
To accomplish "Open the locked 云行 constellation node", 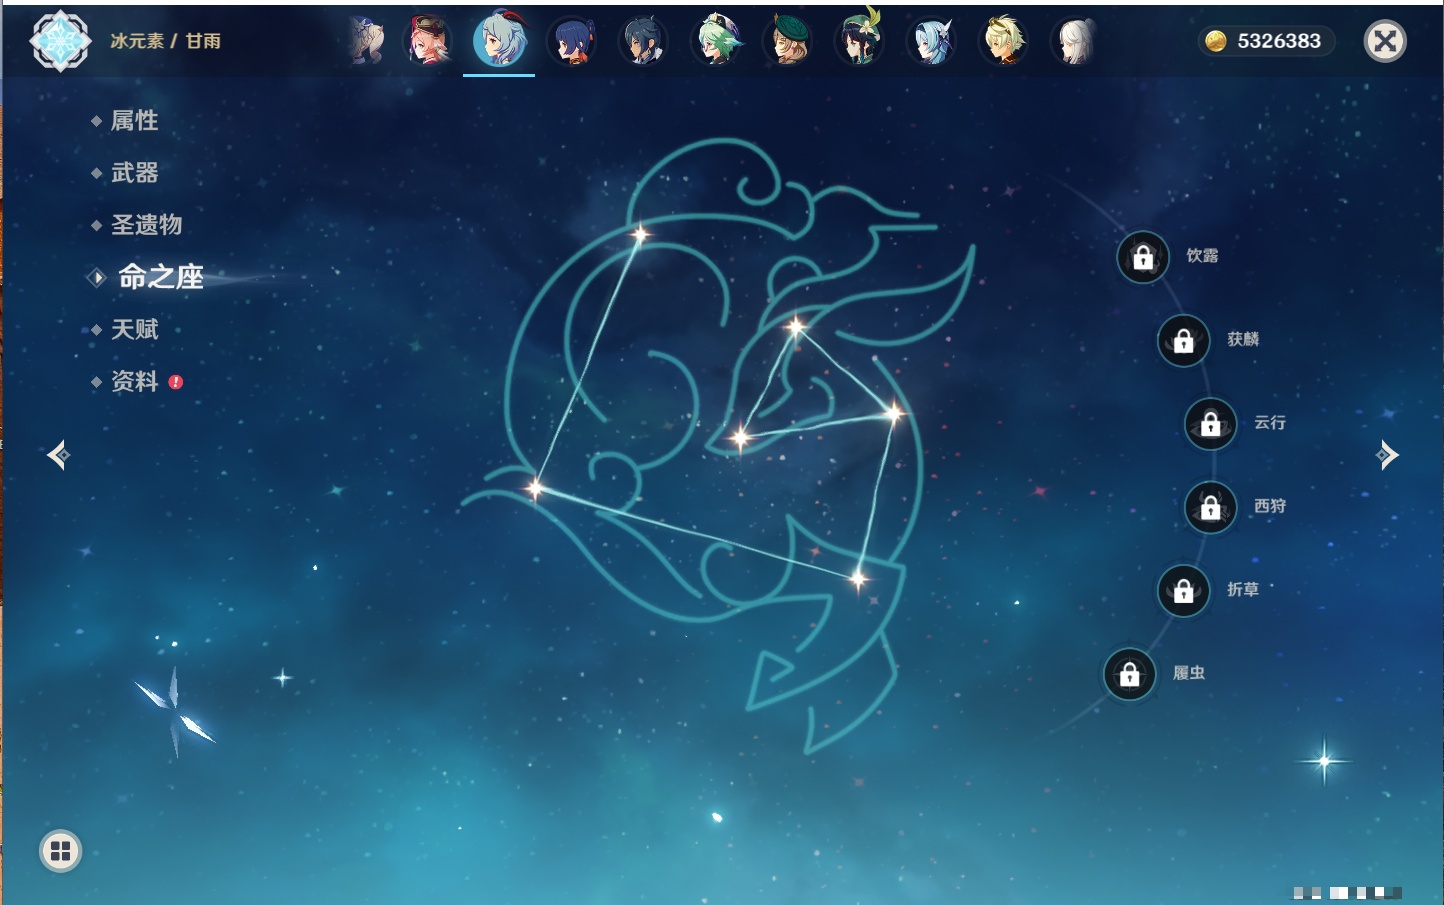I will click(1211, 424).
